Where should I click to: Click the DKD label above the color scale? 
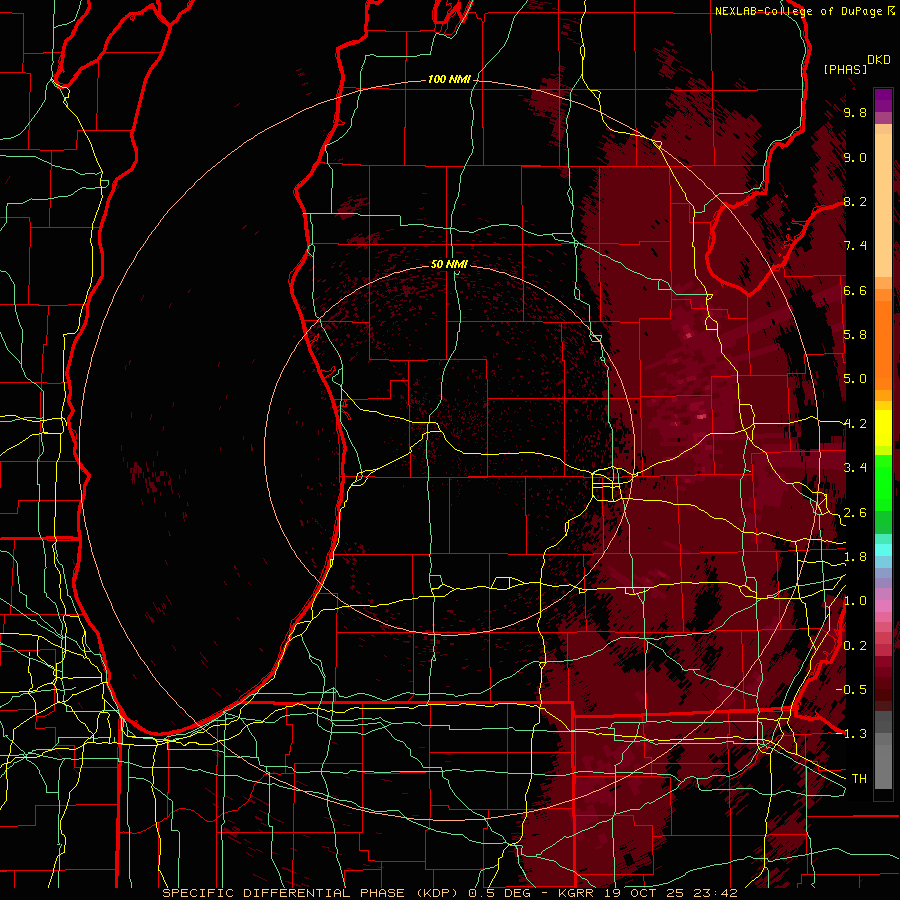coord(879,60)
